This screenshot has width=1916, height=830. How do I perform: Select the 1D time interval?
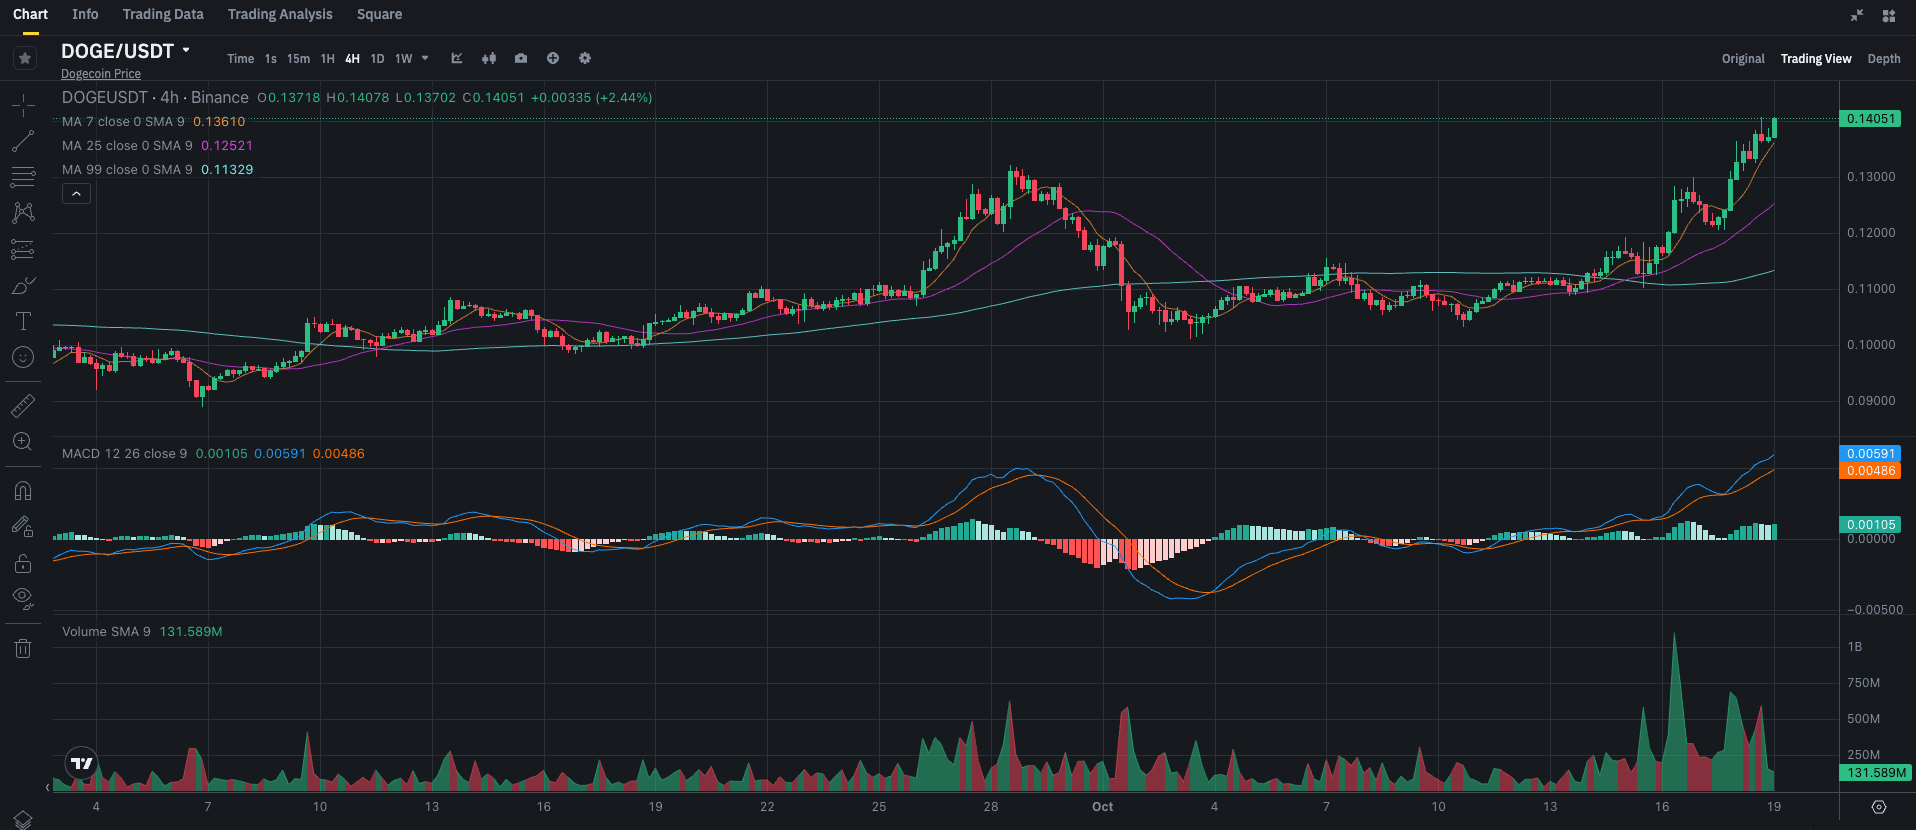pyautogui.click(x=377, y=59)
